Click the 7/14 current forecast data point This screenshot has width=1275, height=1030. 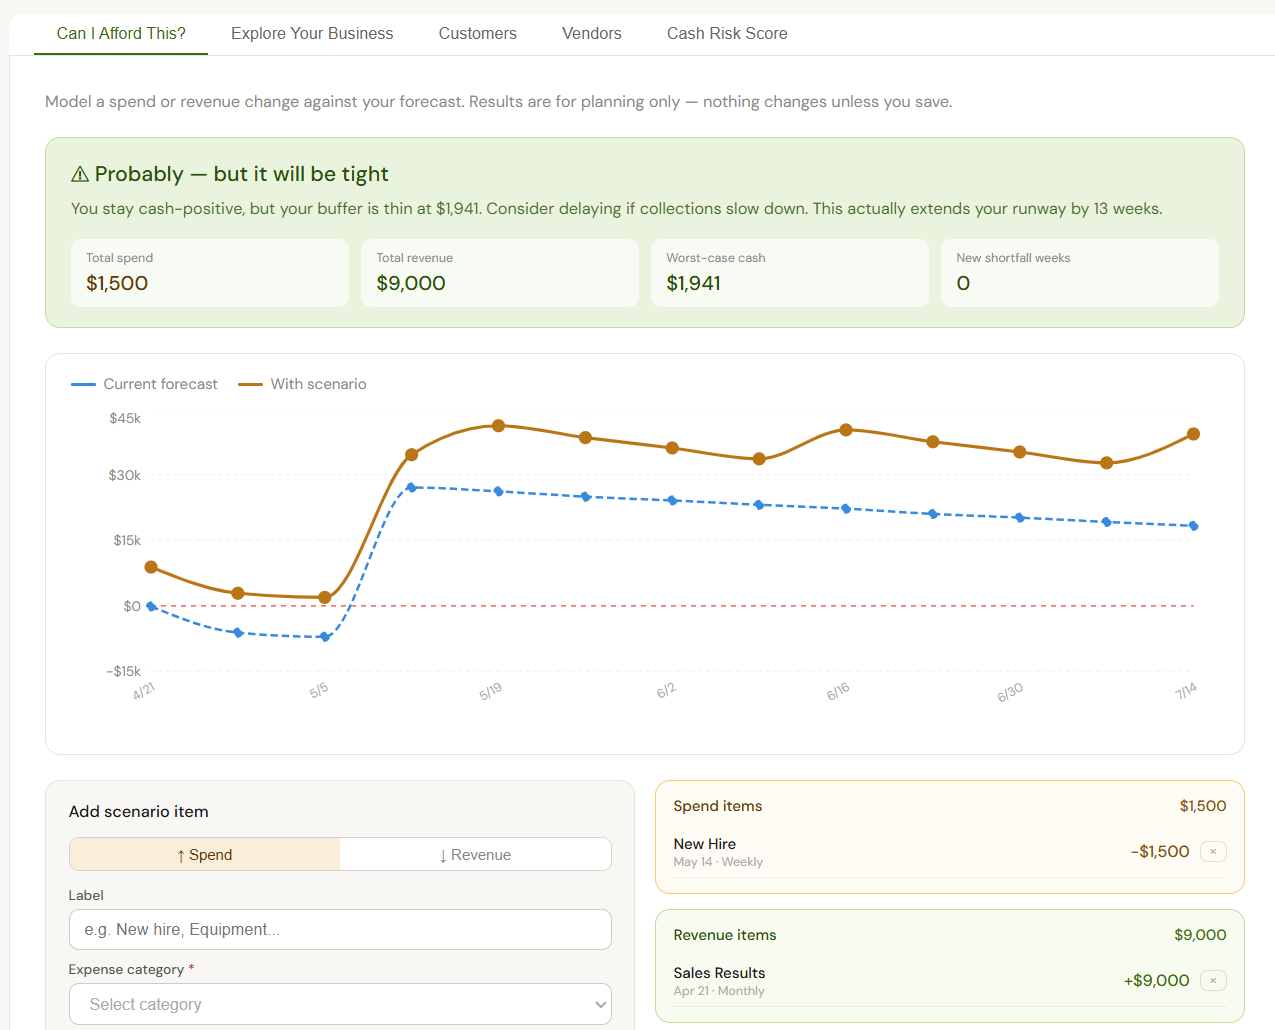pyautogui.click(x=1193, y=526)
